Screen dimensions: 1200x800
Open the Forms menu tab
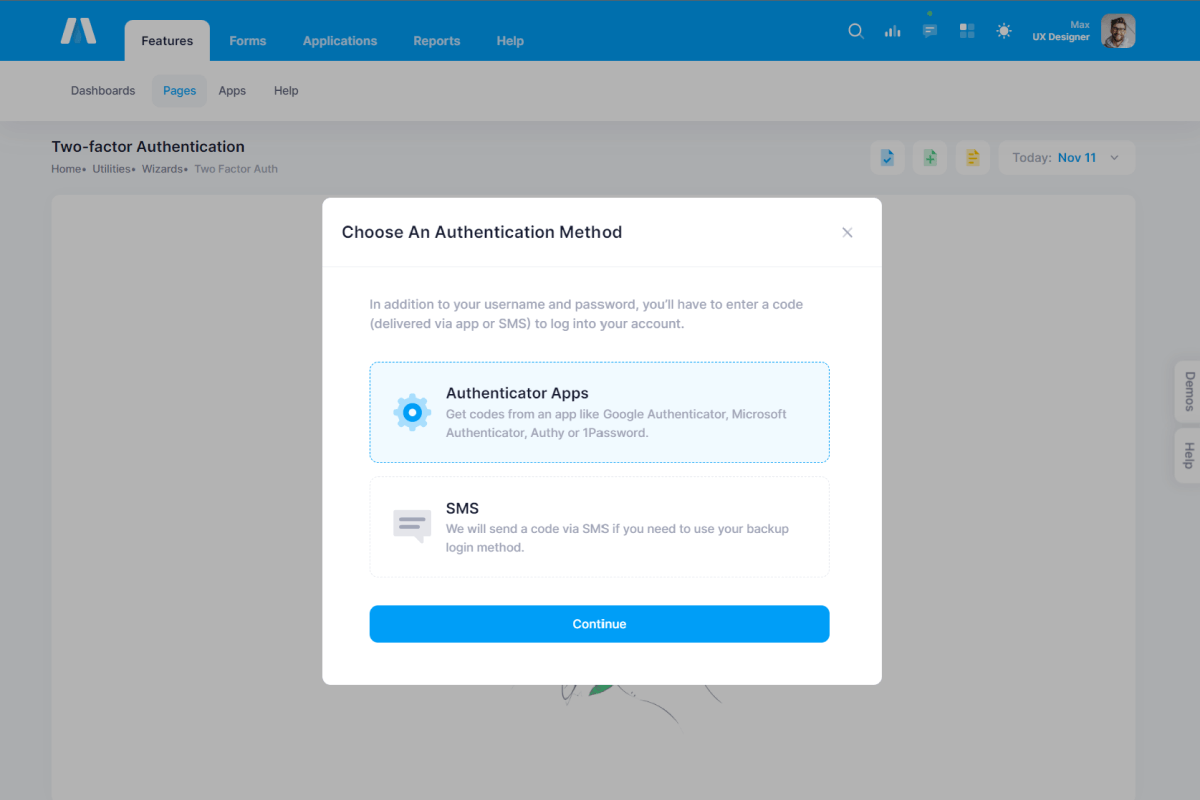click(x=247, y=41)
